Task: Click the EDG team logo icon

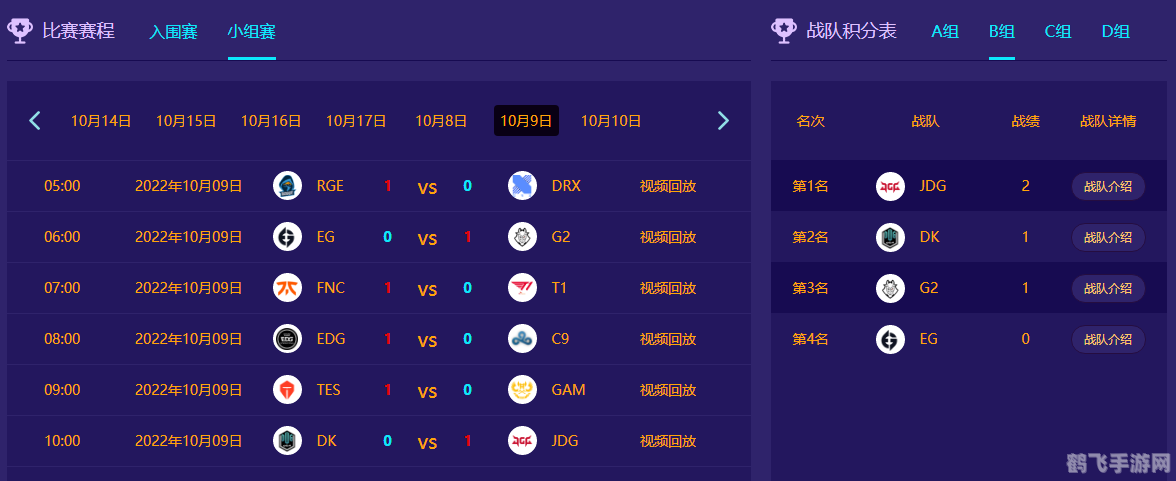Action: pos(287,339)
